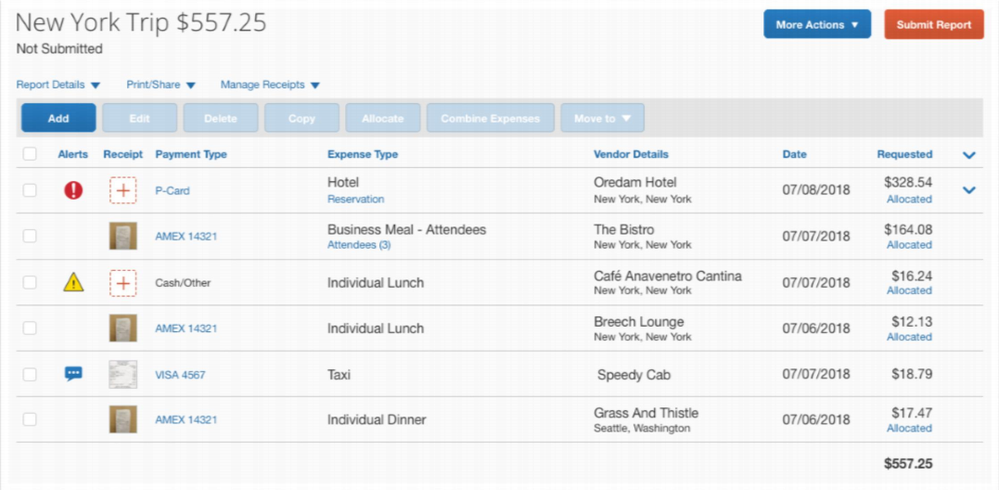The image size is (999, 490).
Task: Click the VISA 4567 payment link
Action: click(180, 375)
